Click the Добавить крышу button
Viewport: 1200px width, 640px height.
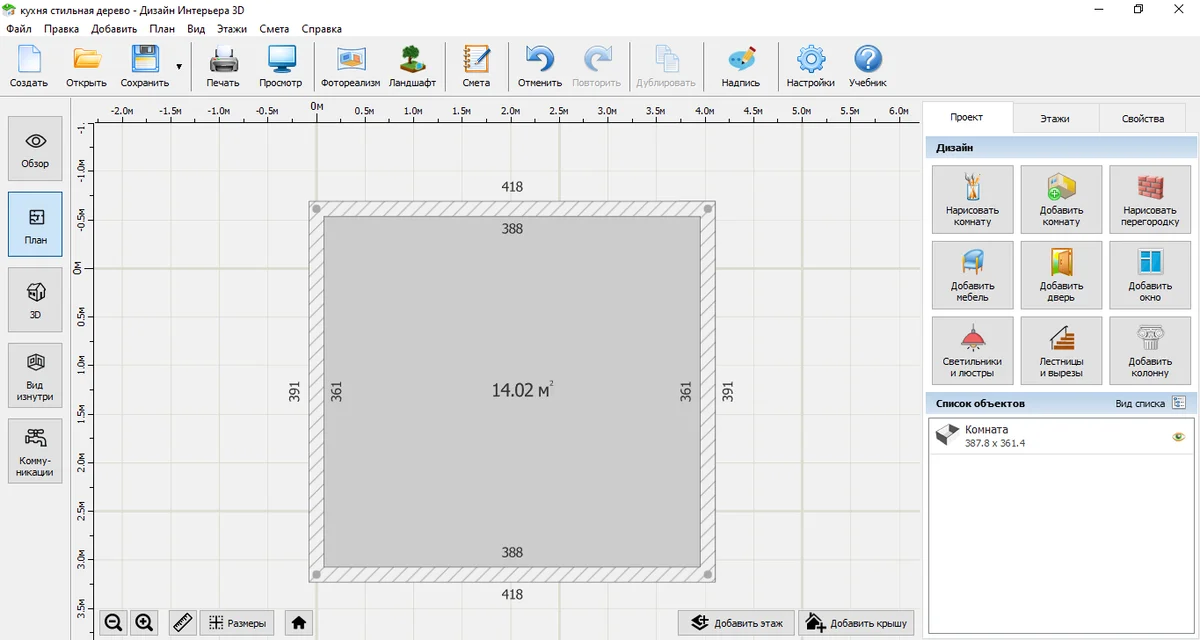855,623
